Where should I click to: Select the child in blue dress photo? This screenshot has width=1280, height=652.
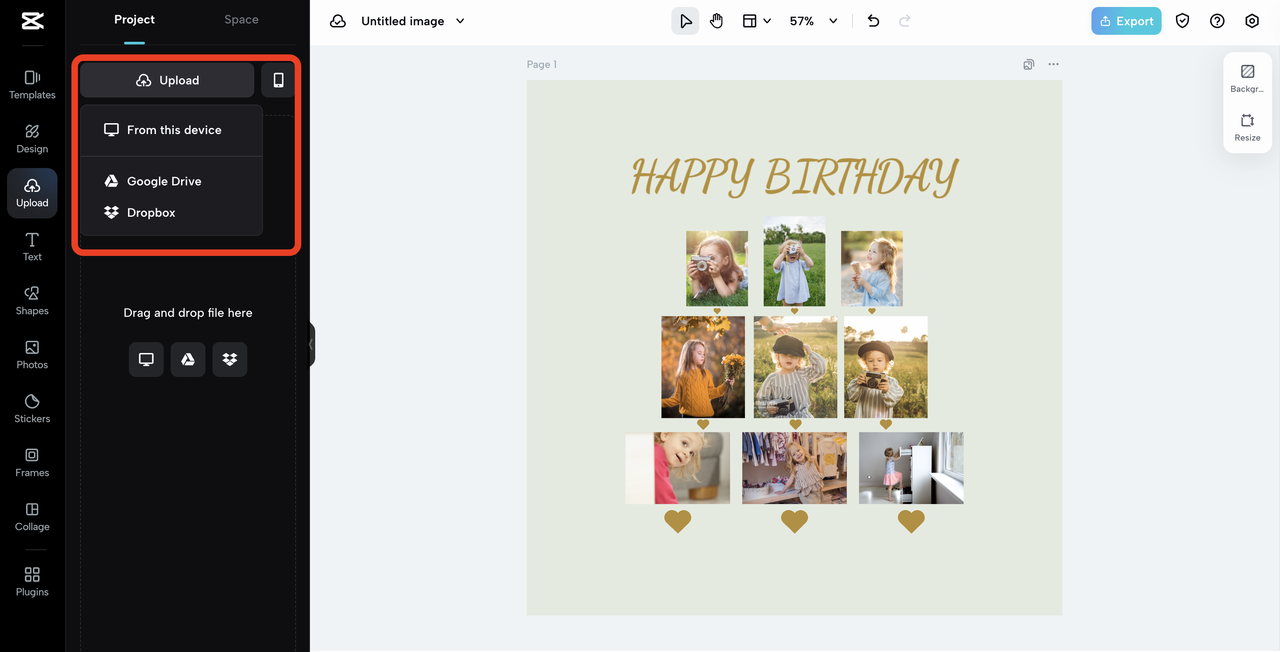pyautogui.click(x=794, y=261)
